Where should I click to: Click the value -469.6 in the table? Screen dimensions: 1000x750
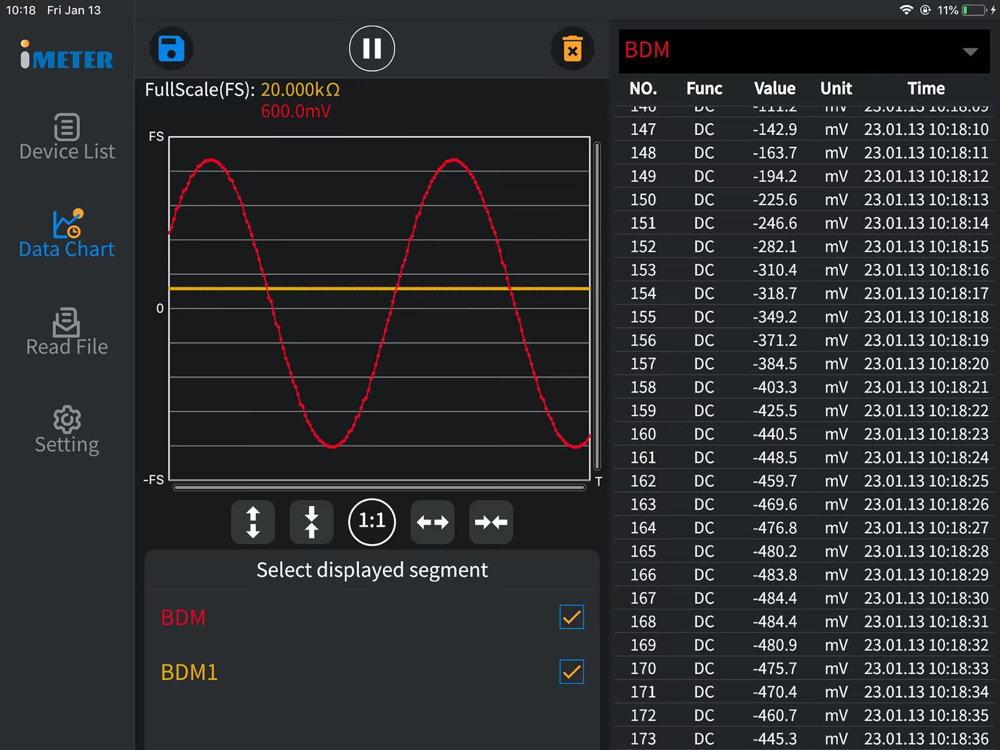click(x=774, y=504)
